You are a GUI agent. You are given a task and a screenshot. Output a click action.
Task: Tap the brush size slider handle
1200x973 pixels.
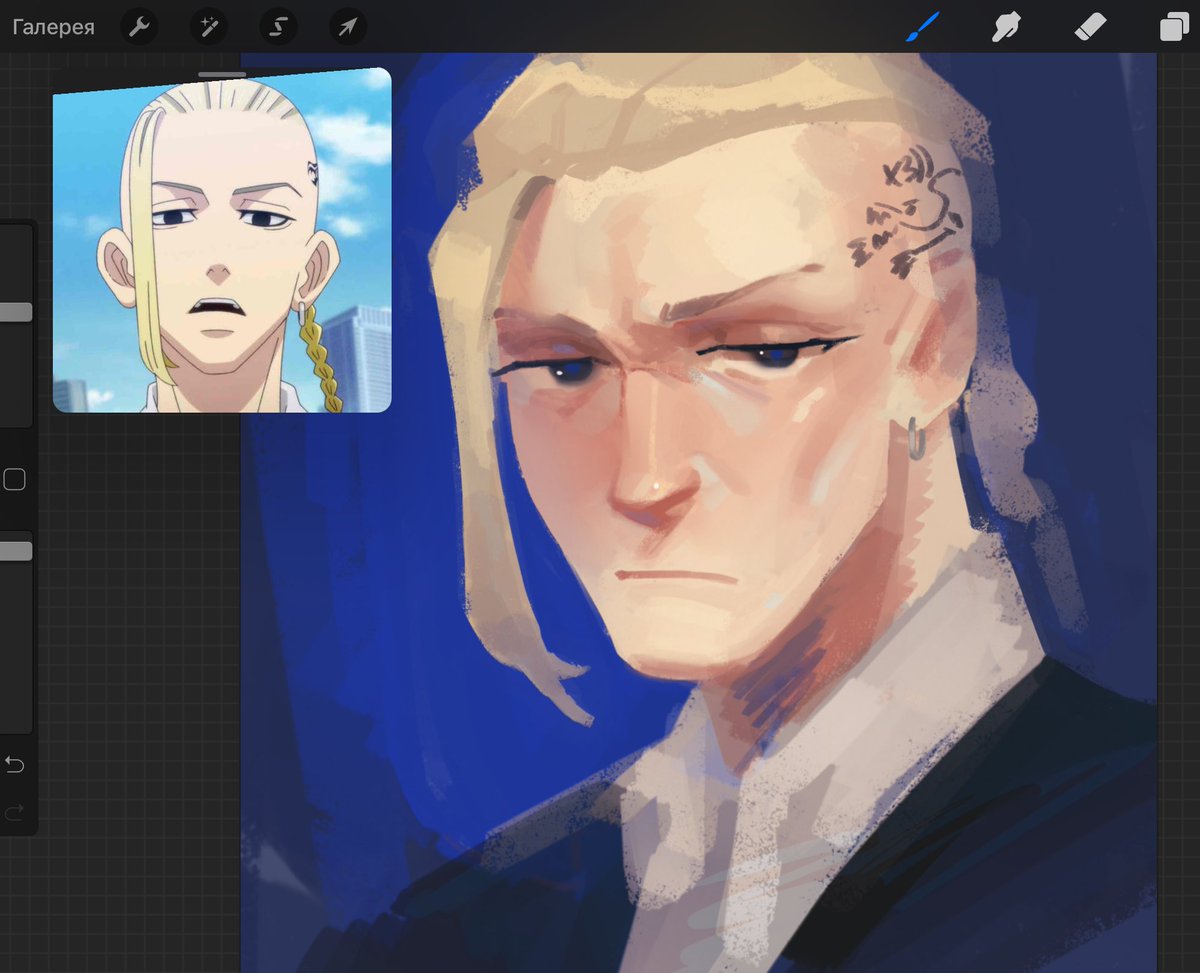point(16,312)
